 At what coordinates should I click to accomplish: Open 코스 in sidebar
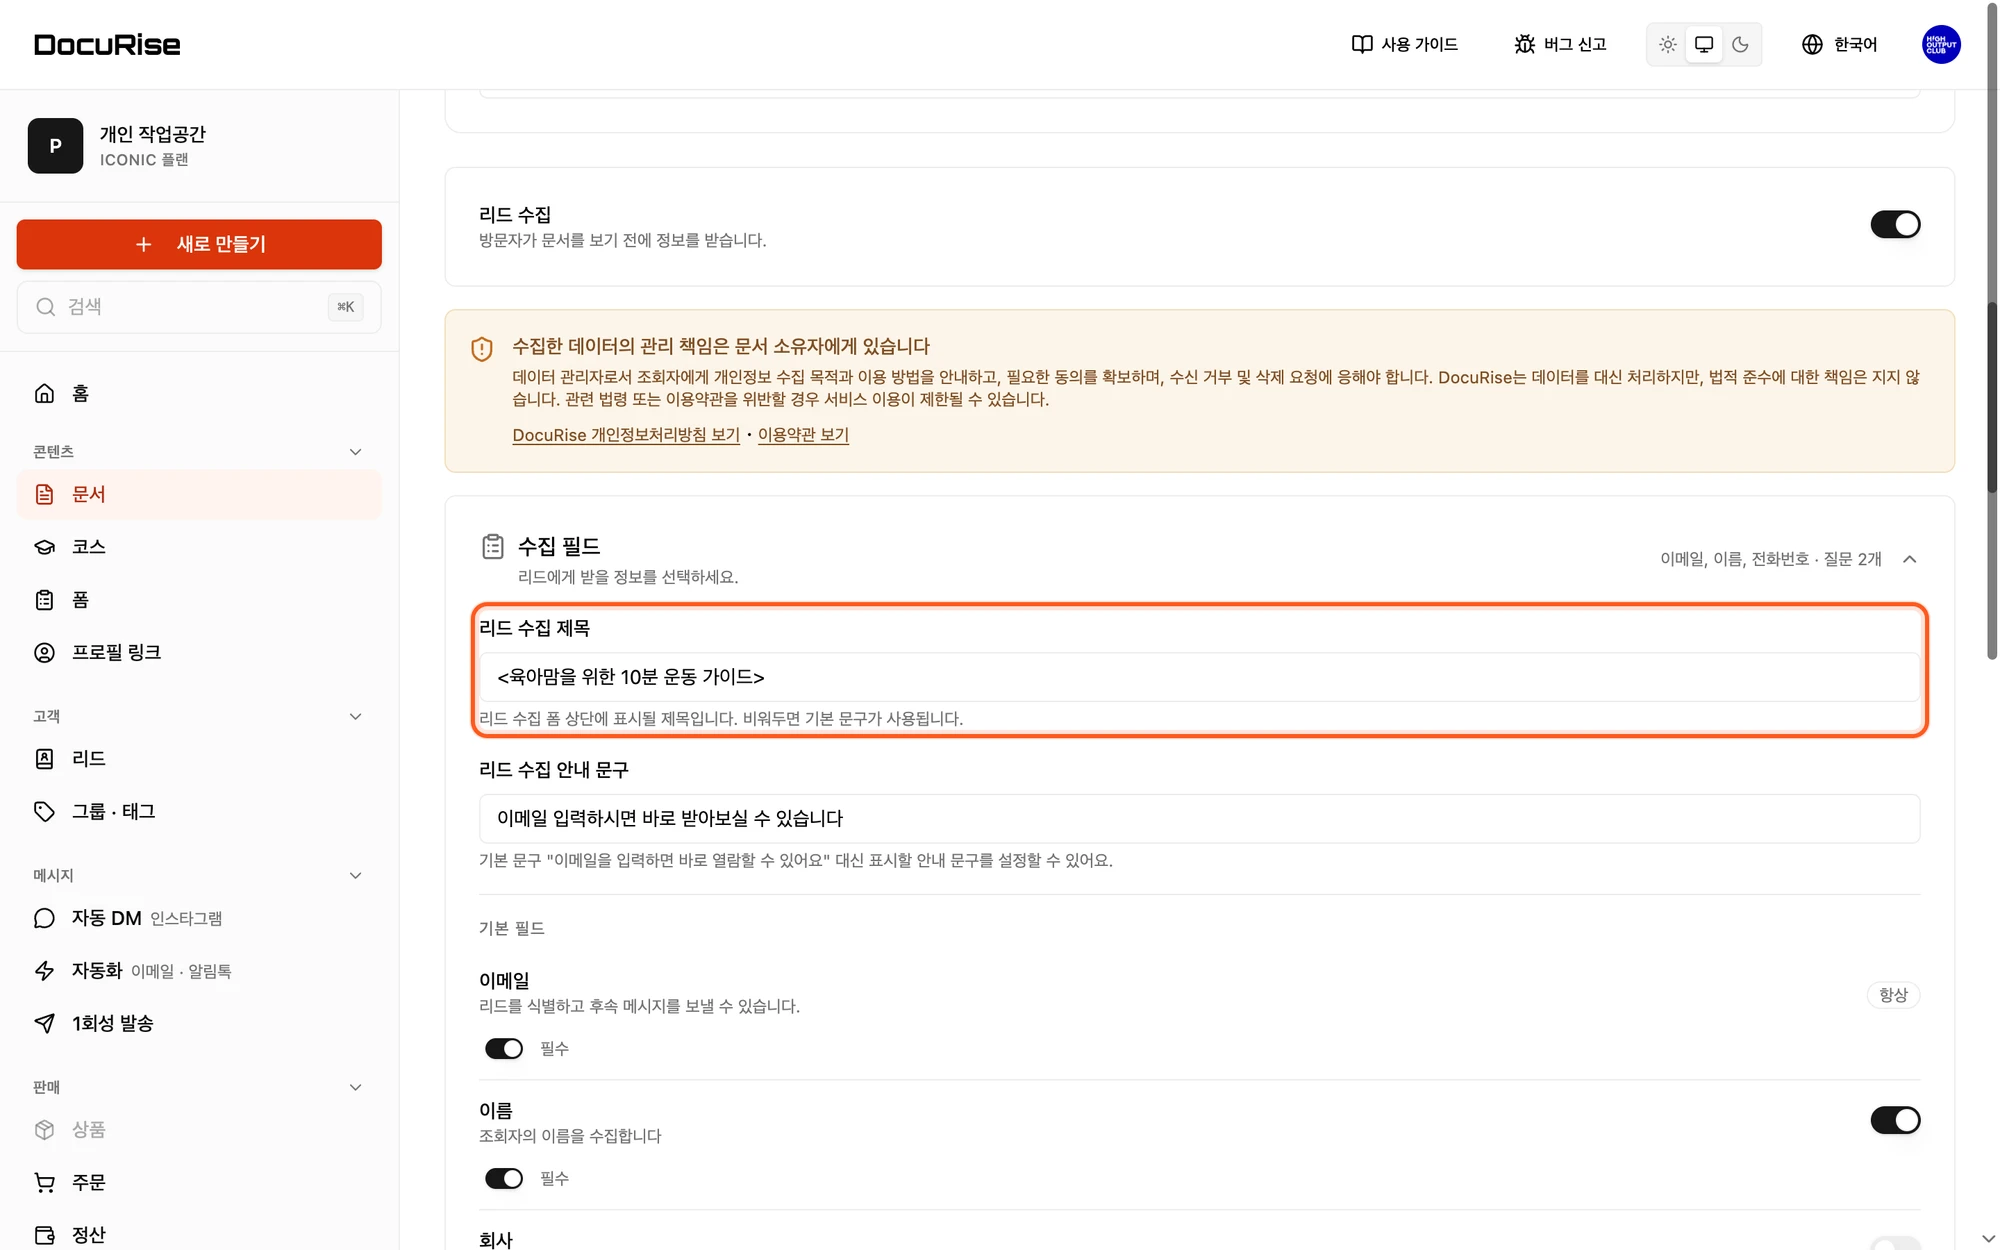(199, 547)
